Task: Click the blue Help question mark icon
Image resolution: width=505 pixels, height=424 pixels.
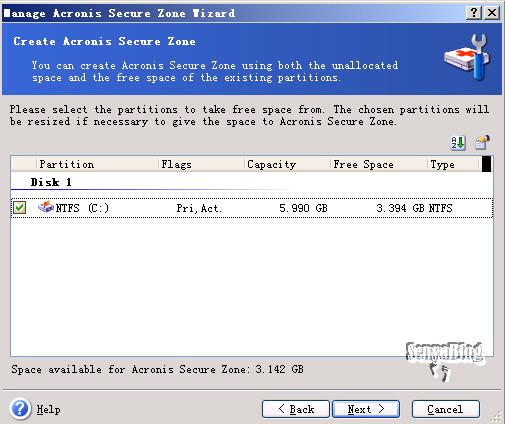Action: click(x=20, y=409)
